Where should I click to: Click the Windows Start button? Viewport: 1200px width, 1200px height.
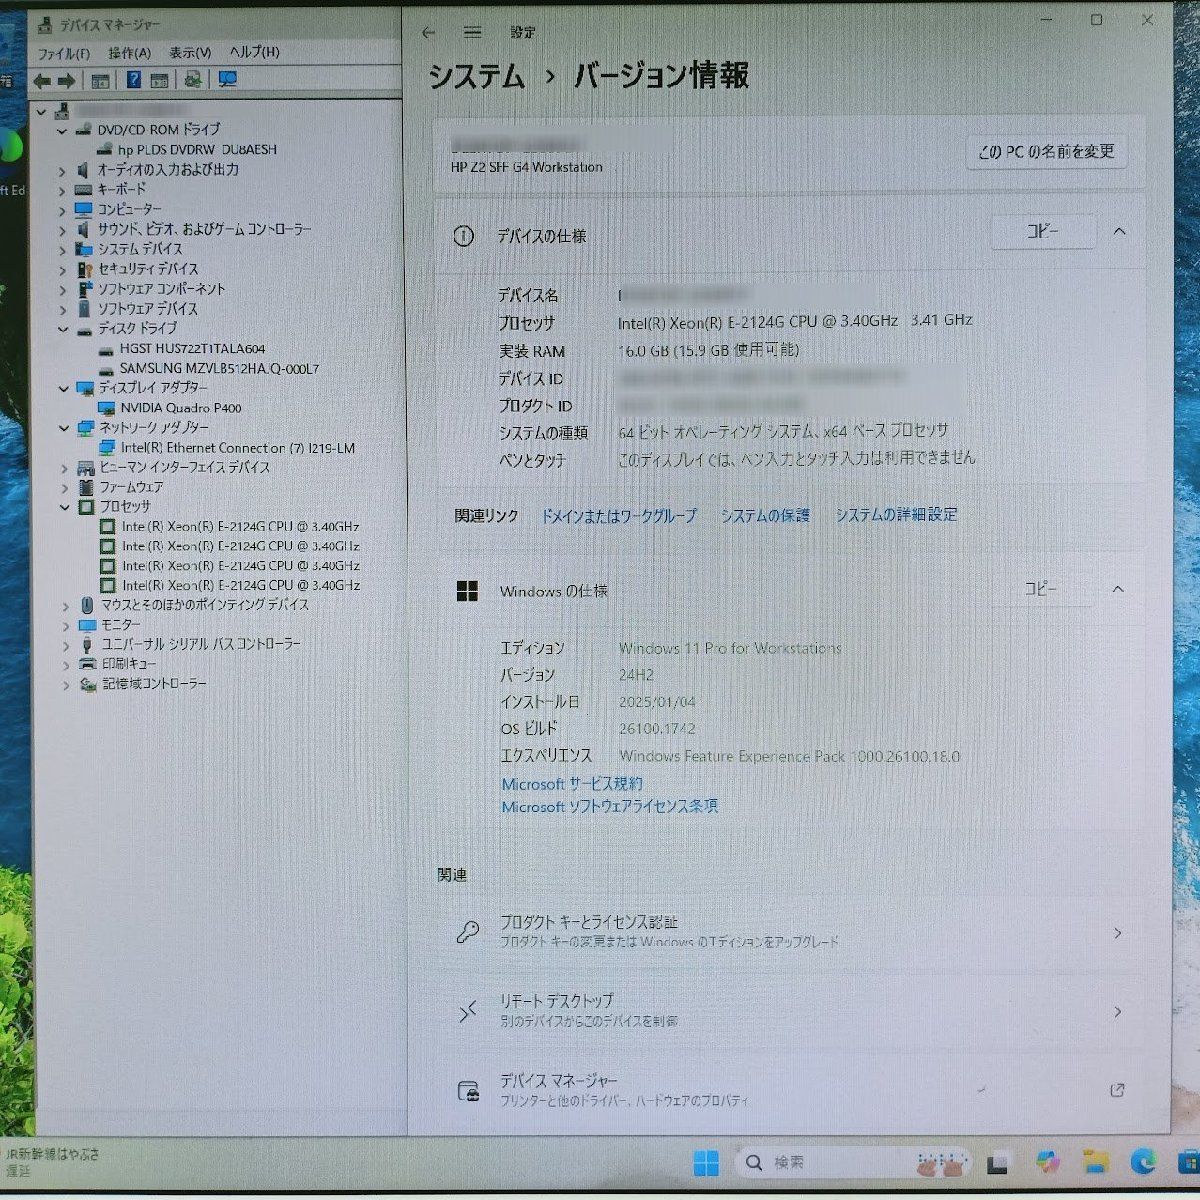pos(705,1163)
